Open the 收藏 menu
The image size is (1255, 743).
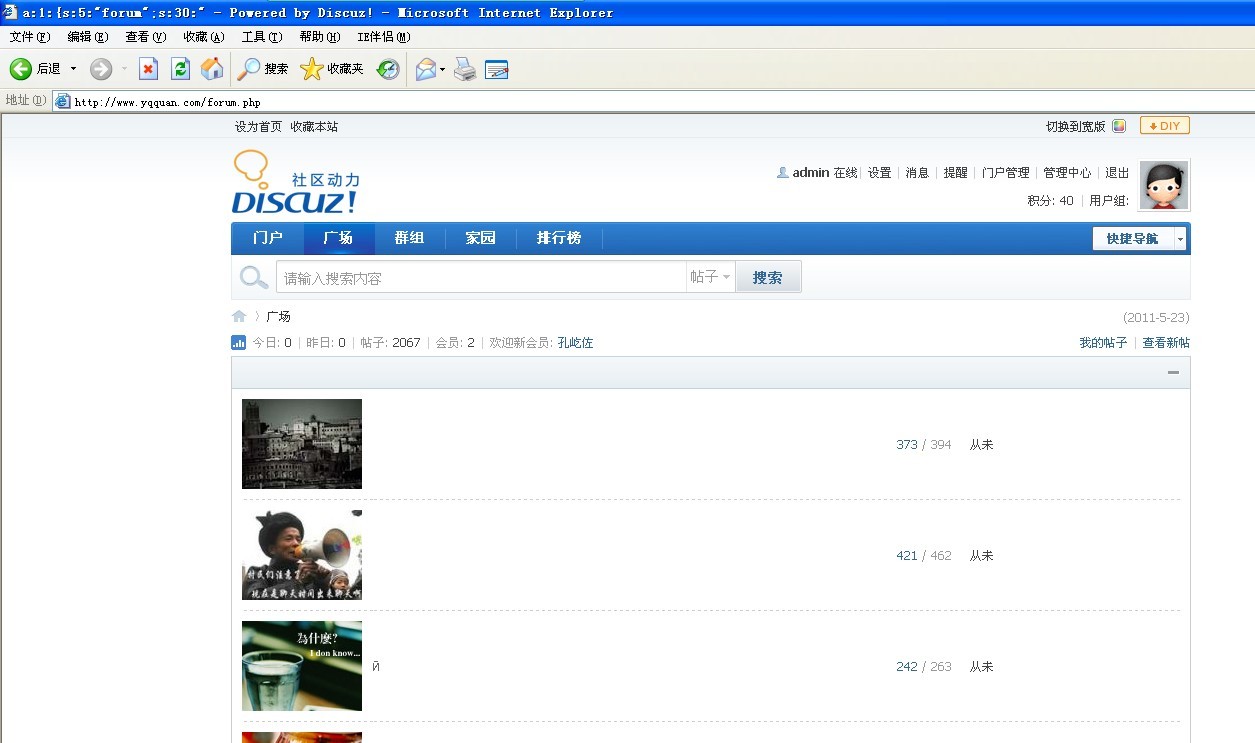(204, 37)
